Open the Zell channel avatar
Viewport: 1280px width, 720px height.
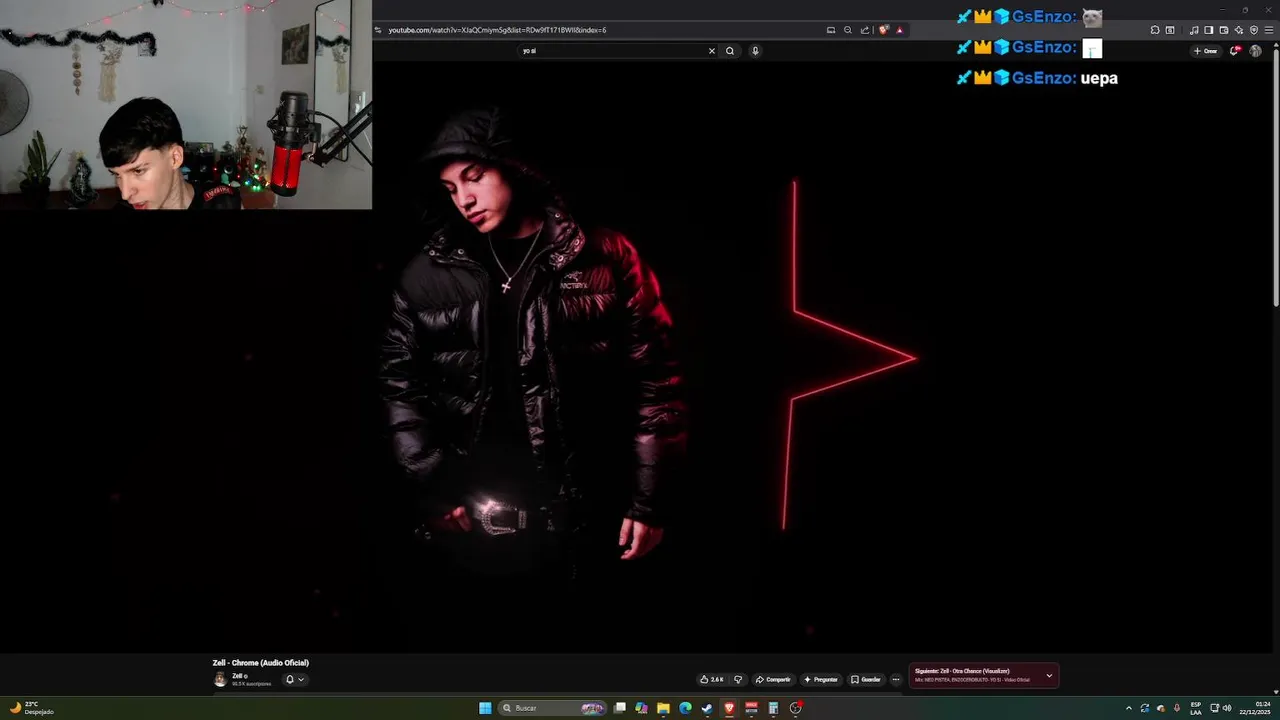point(220,679)
